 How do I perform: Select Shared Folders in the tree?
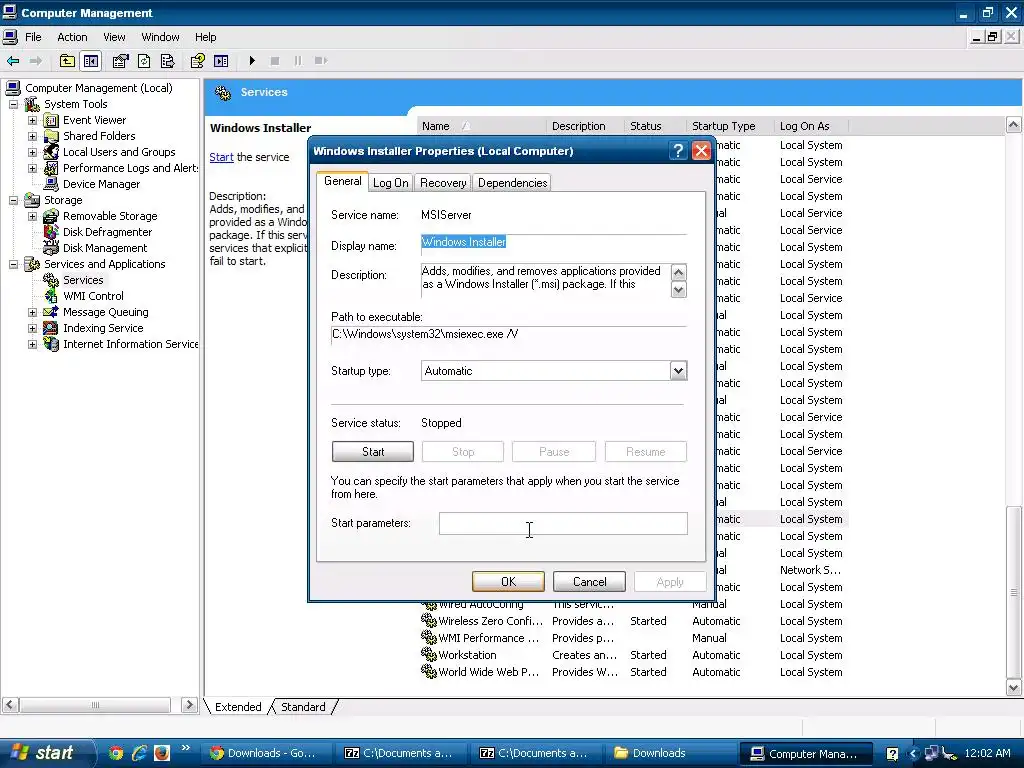click(99, 136)
